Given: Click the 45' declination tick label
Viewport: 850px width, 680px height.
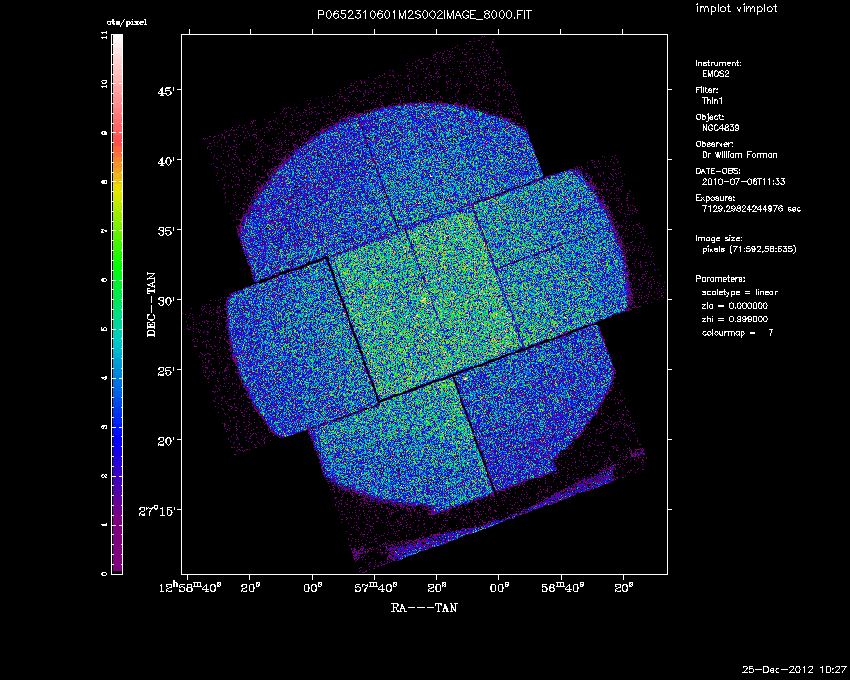Looking at the screenshot, I should point(166,91).
